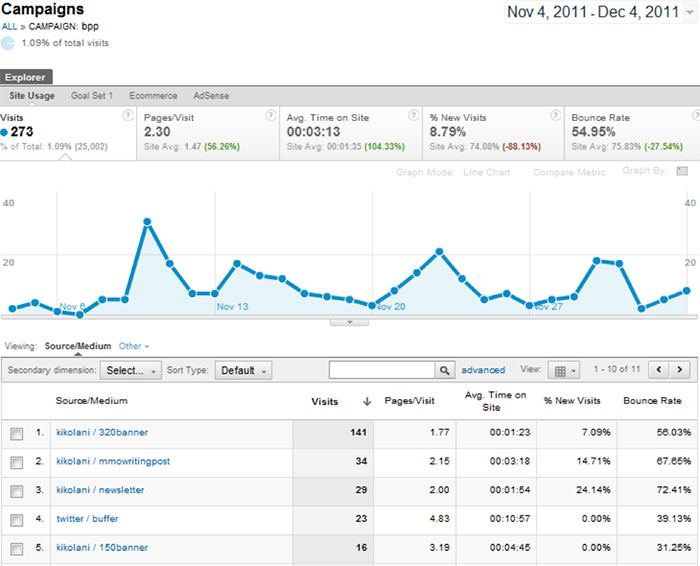The height and width of the screenshot is (566, 700).
Task: Click the search magnifier icon
Action: [x=445, y=370]
